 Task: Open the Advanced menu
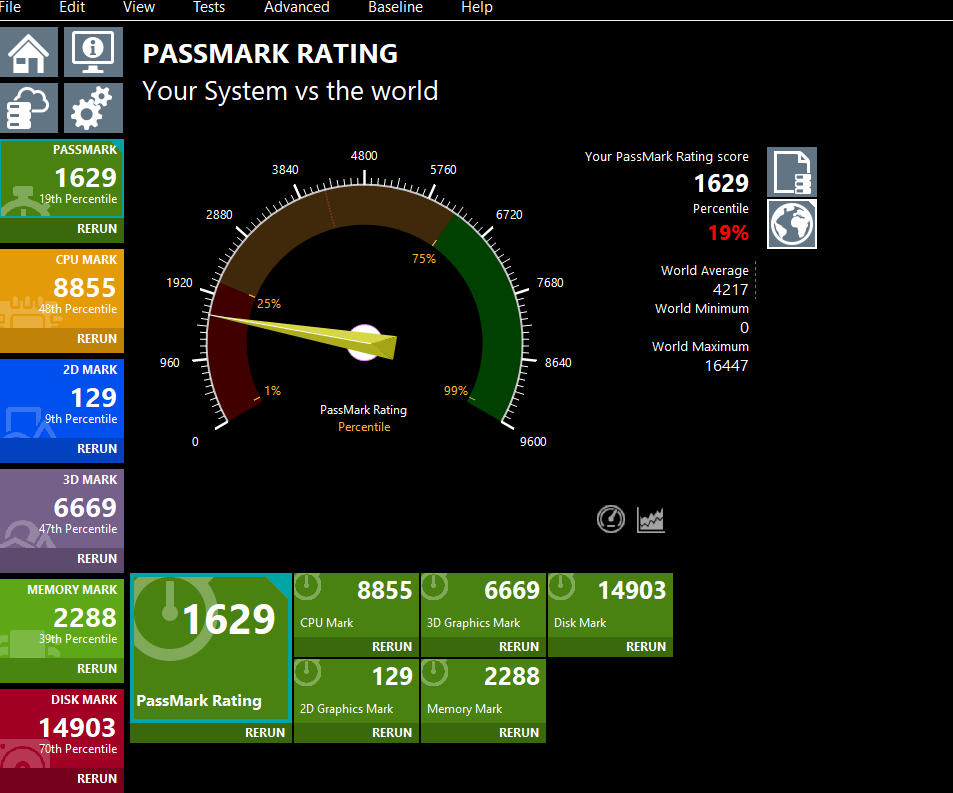(x=297, y=7)
